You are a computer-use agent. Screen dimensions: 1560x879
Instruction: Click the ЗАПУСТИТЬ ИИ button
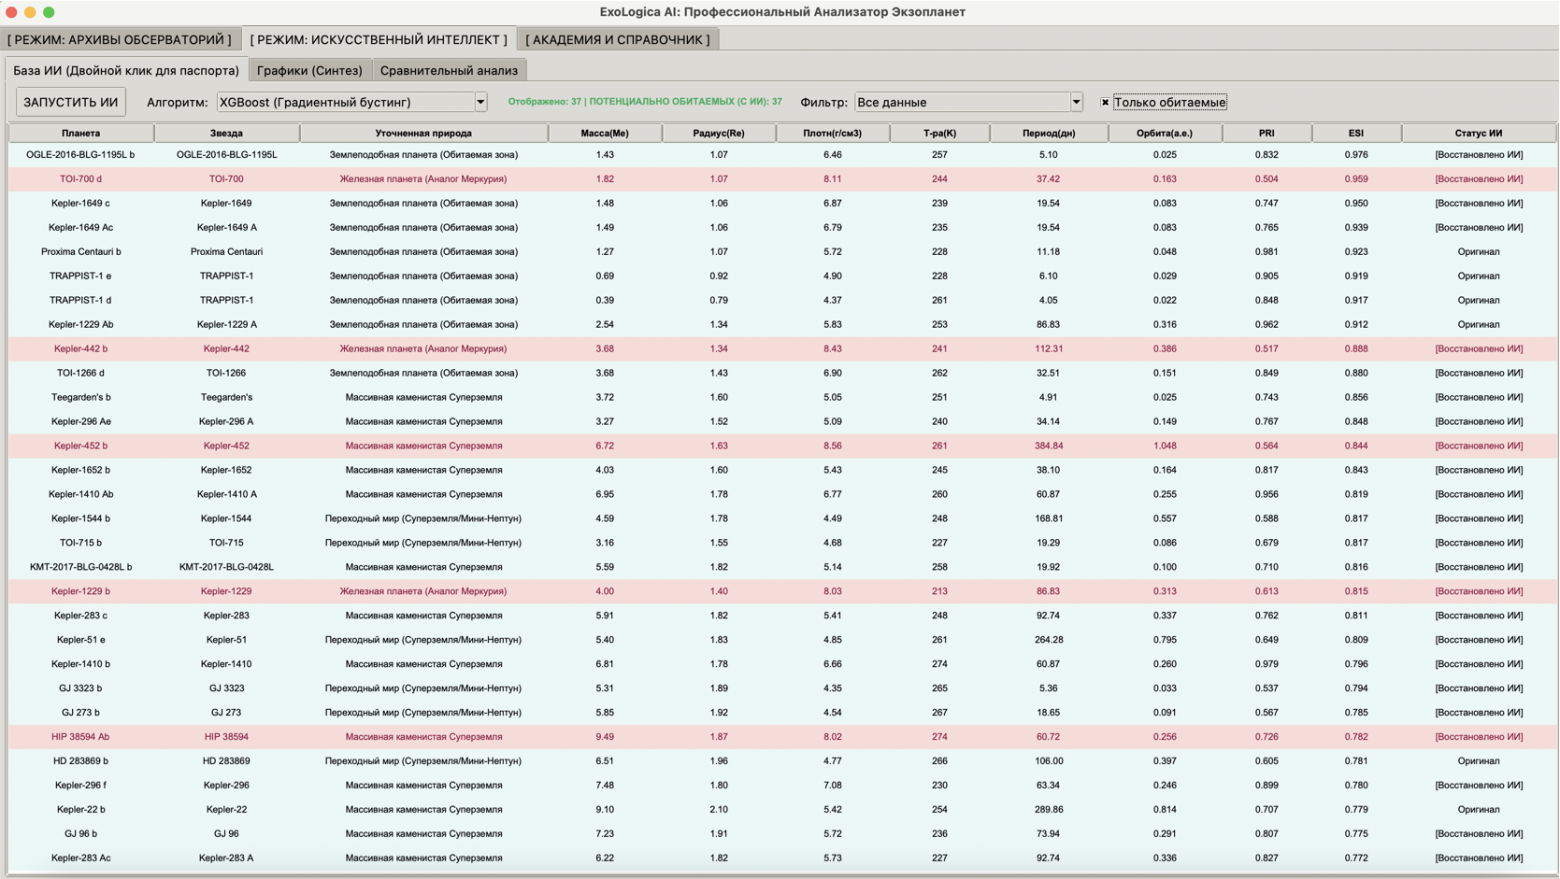(70, 102)
